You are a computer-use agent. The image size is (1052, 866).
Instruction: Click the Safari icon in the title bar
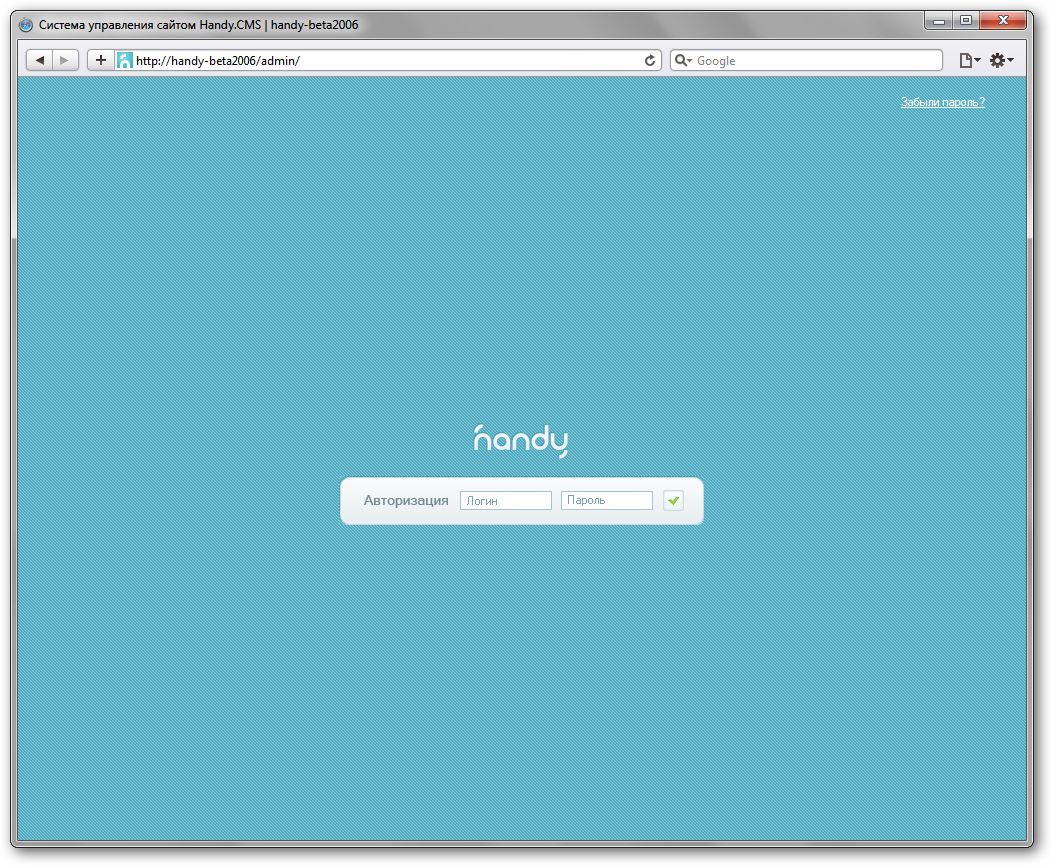[x=26, y=25]
